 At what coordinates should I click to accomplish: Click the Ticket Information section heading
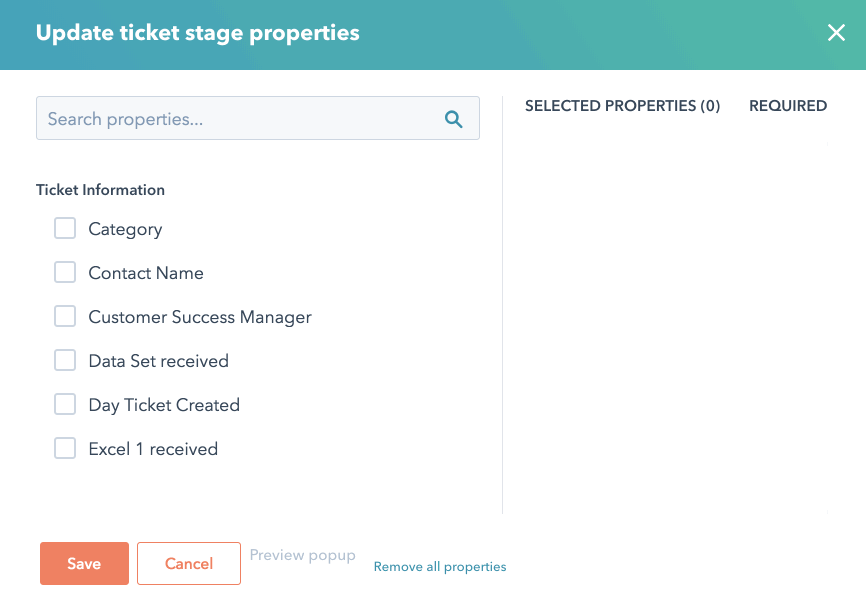click(100, 190)
